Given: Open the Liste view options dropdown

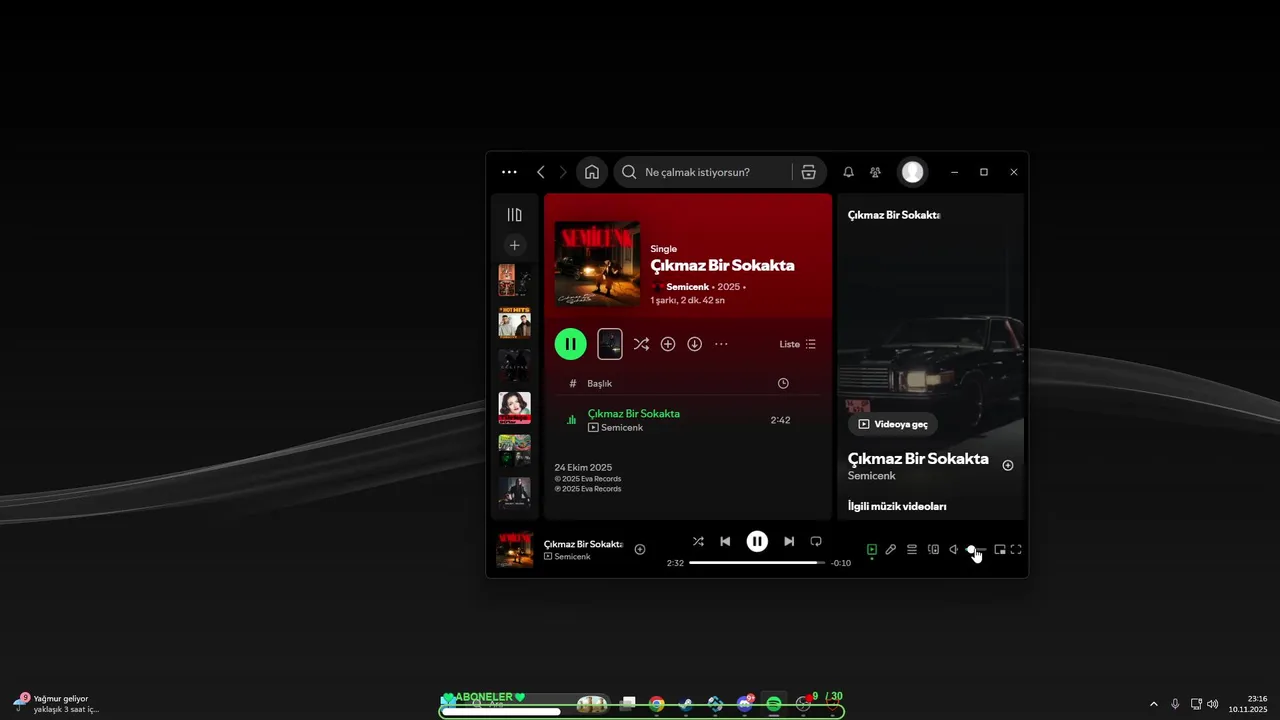Looking at the screenshot, I should pos(798,344).
